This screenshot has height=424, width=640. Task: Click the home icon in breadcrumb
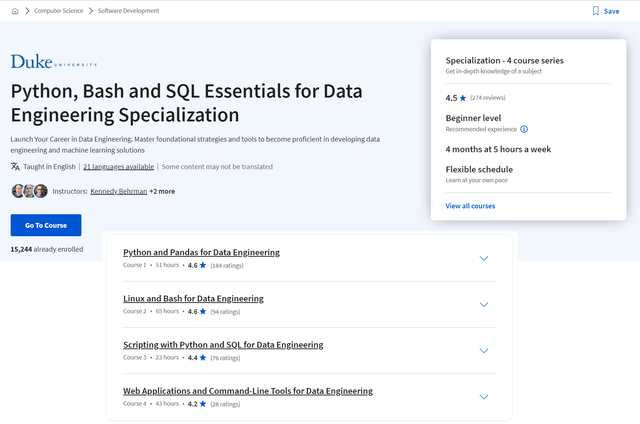click(x=15, y=11)
